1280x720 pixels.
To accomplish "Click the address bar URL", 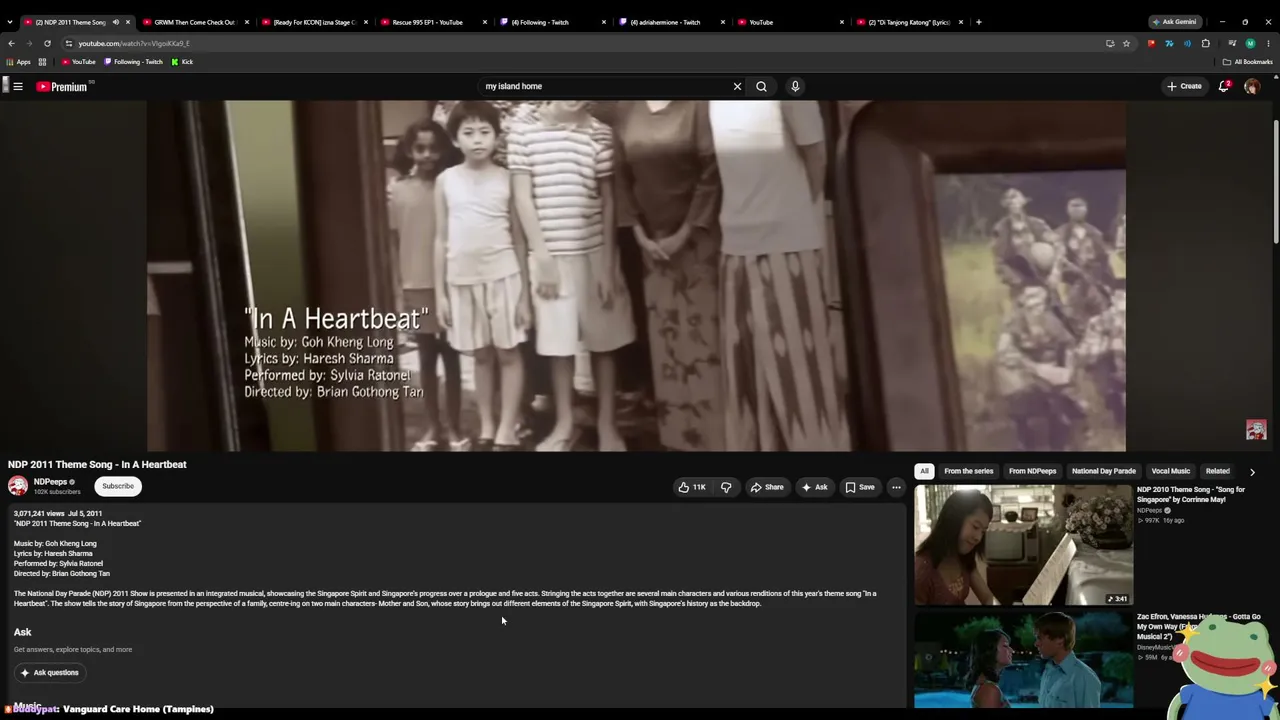I will pyautogui.click(x=134, y=44).
